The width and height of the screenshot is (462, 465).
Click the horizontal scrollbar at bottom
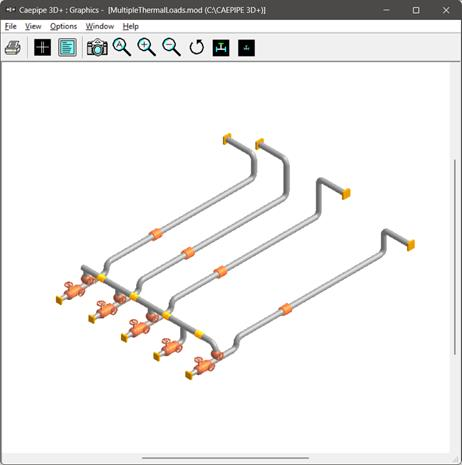tap(225, 458)
